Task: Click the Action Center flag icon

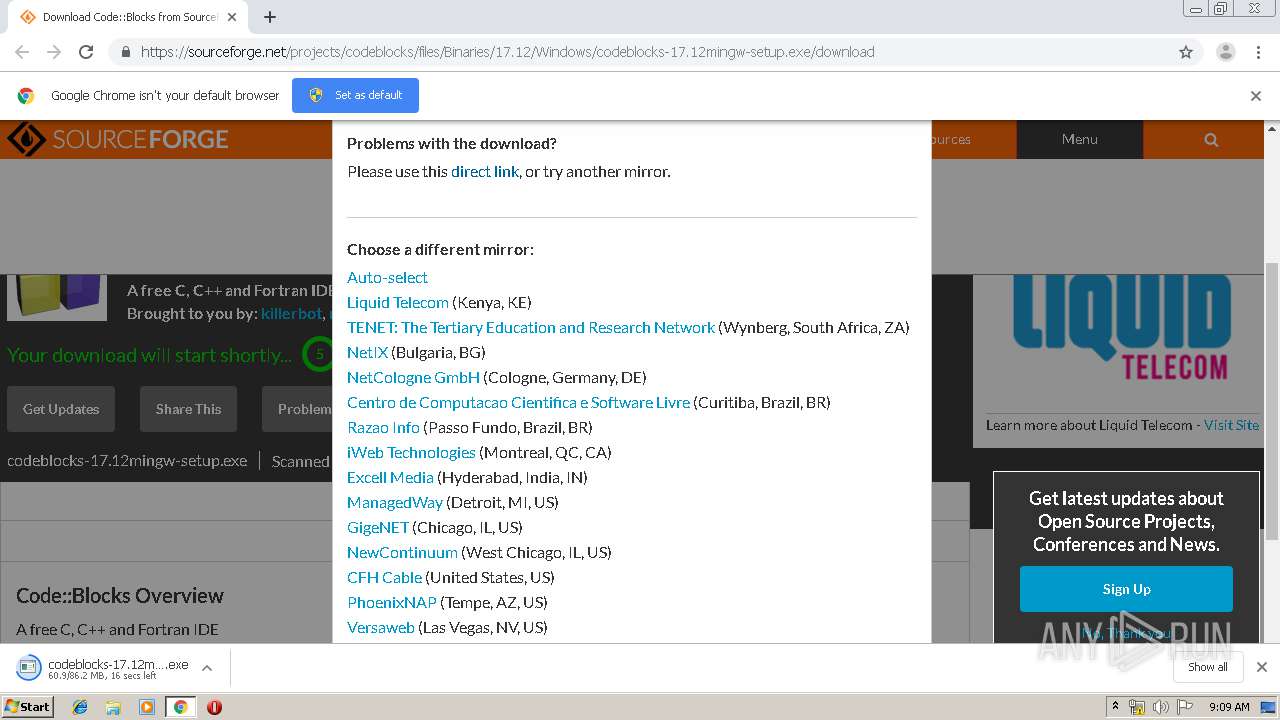Action: [x=1185, y=707]
